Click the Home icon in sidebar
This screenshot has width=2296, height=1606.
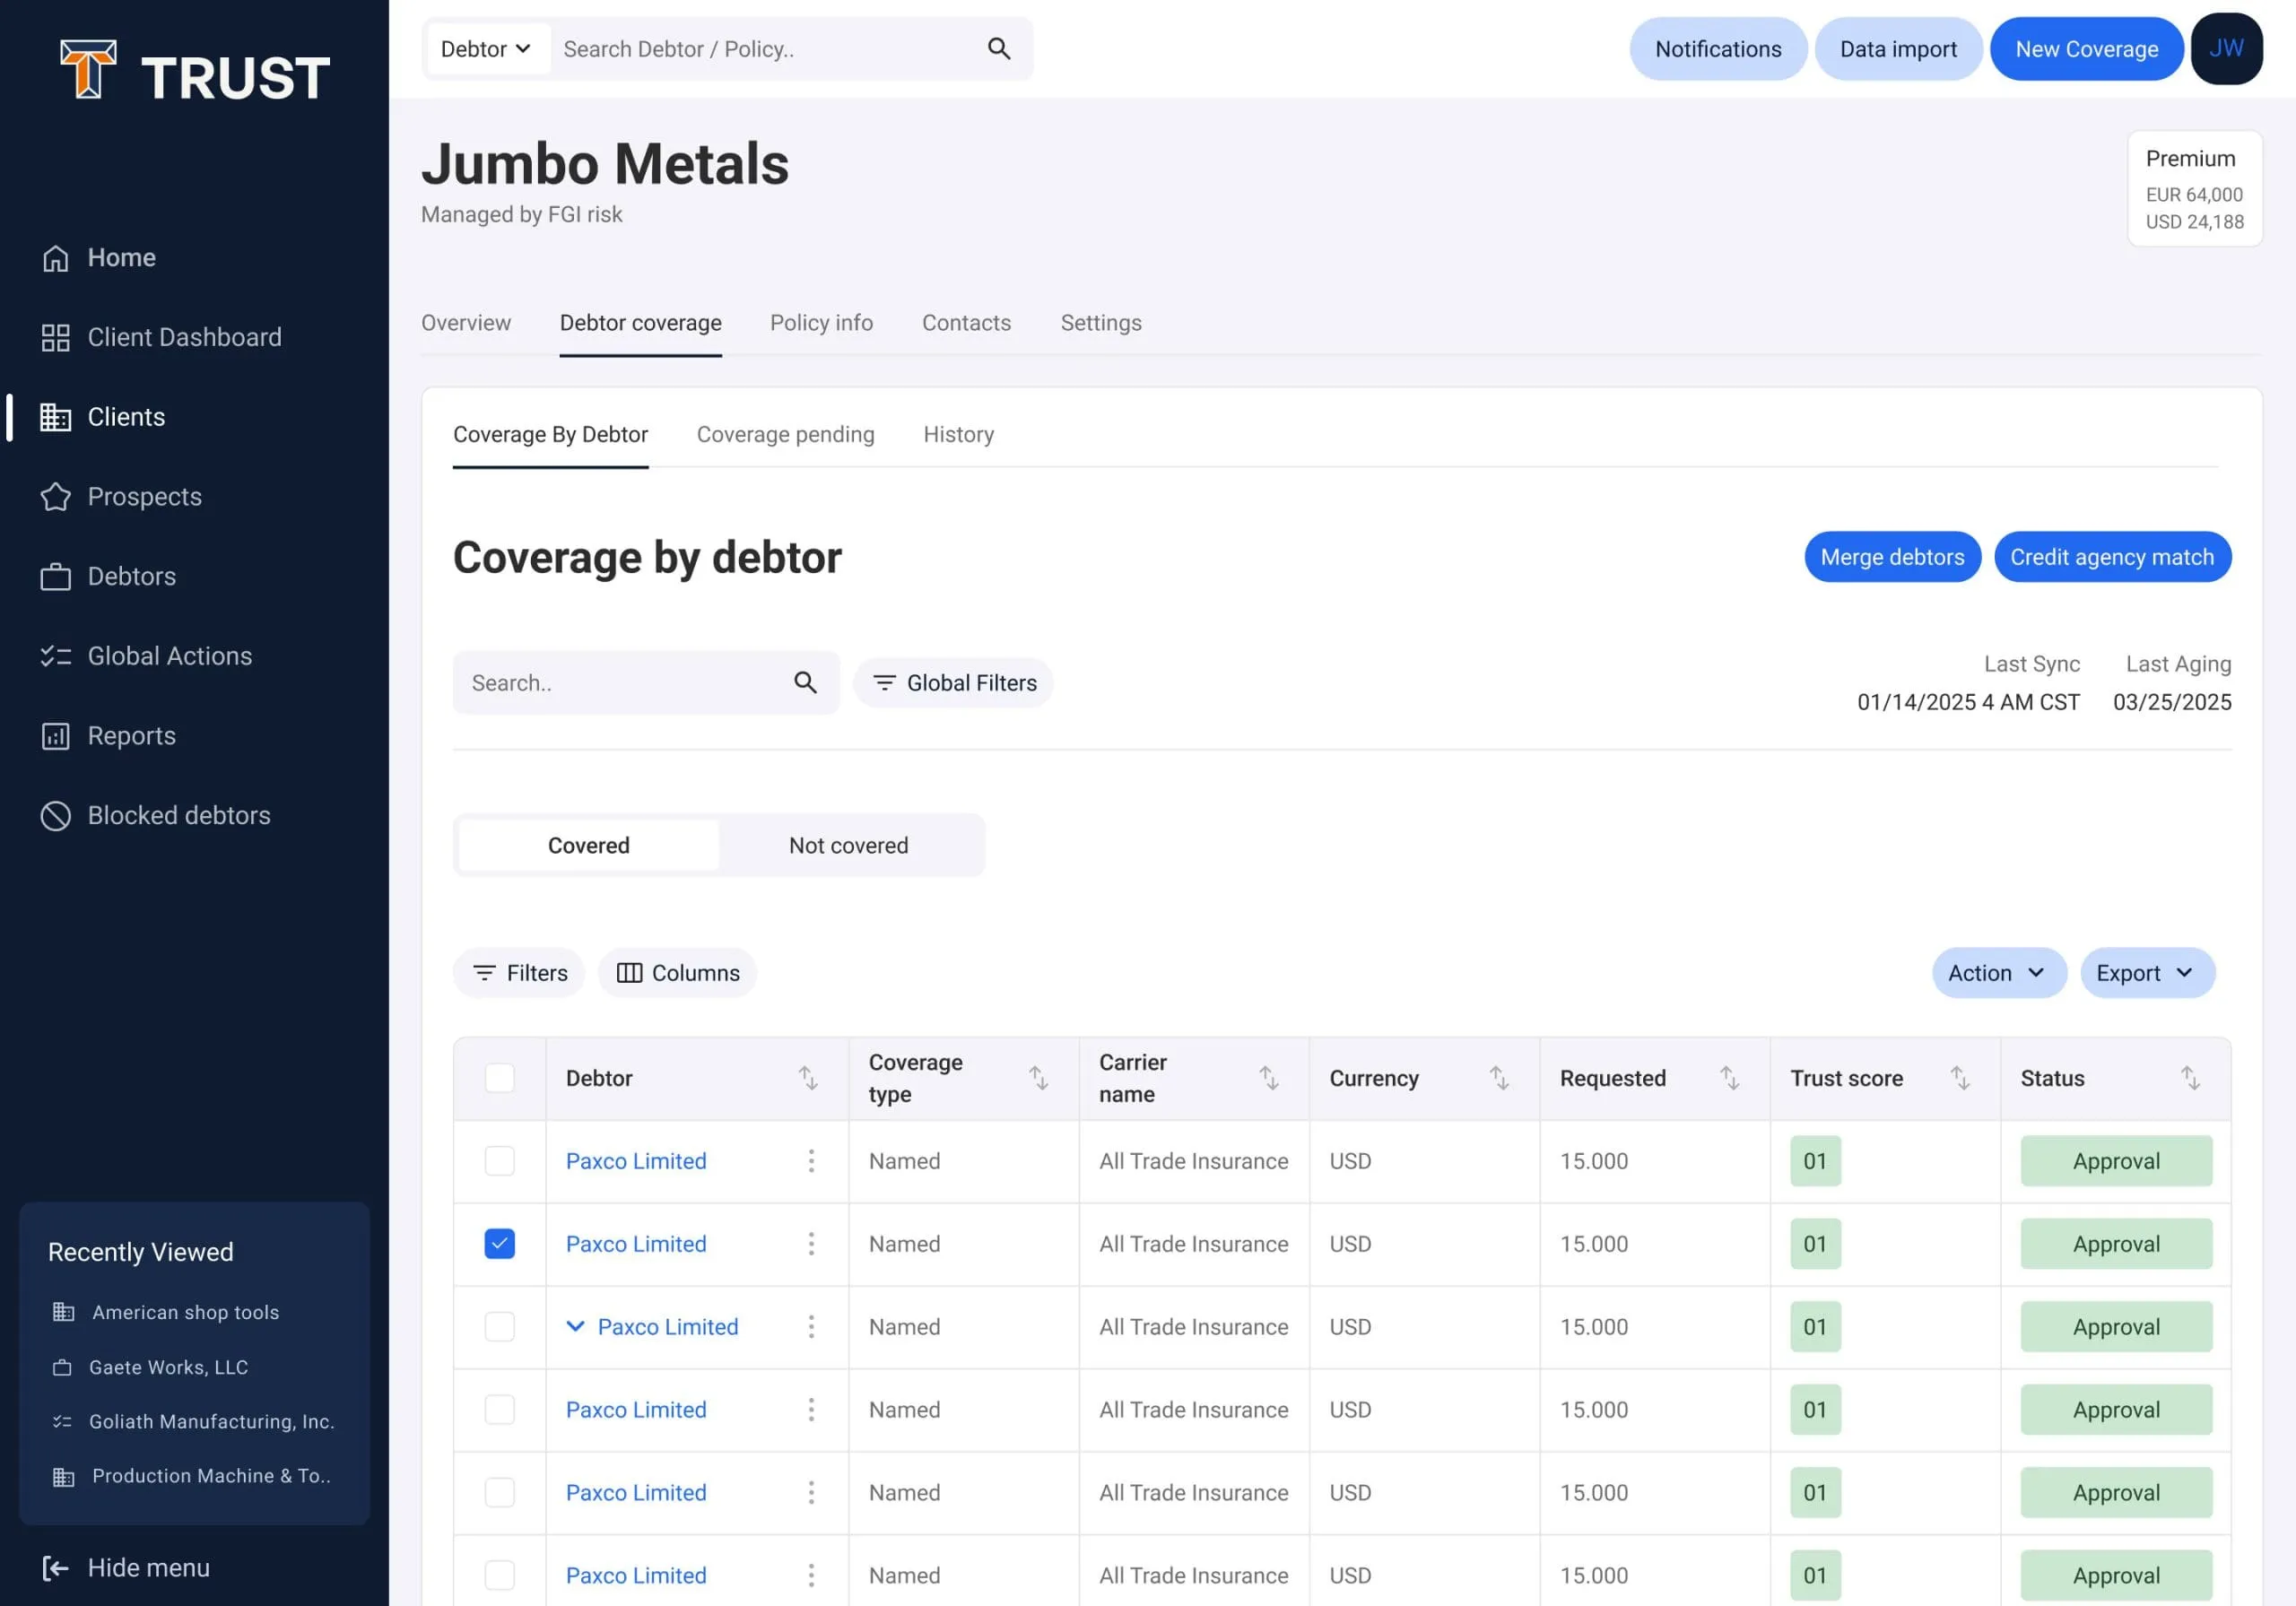click(55, 258)
